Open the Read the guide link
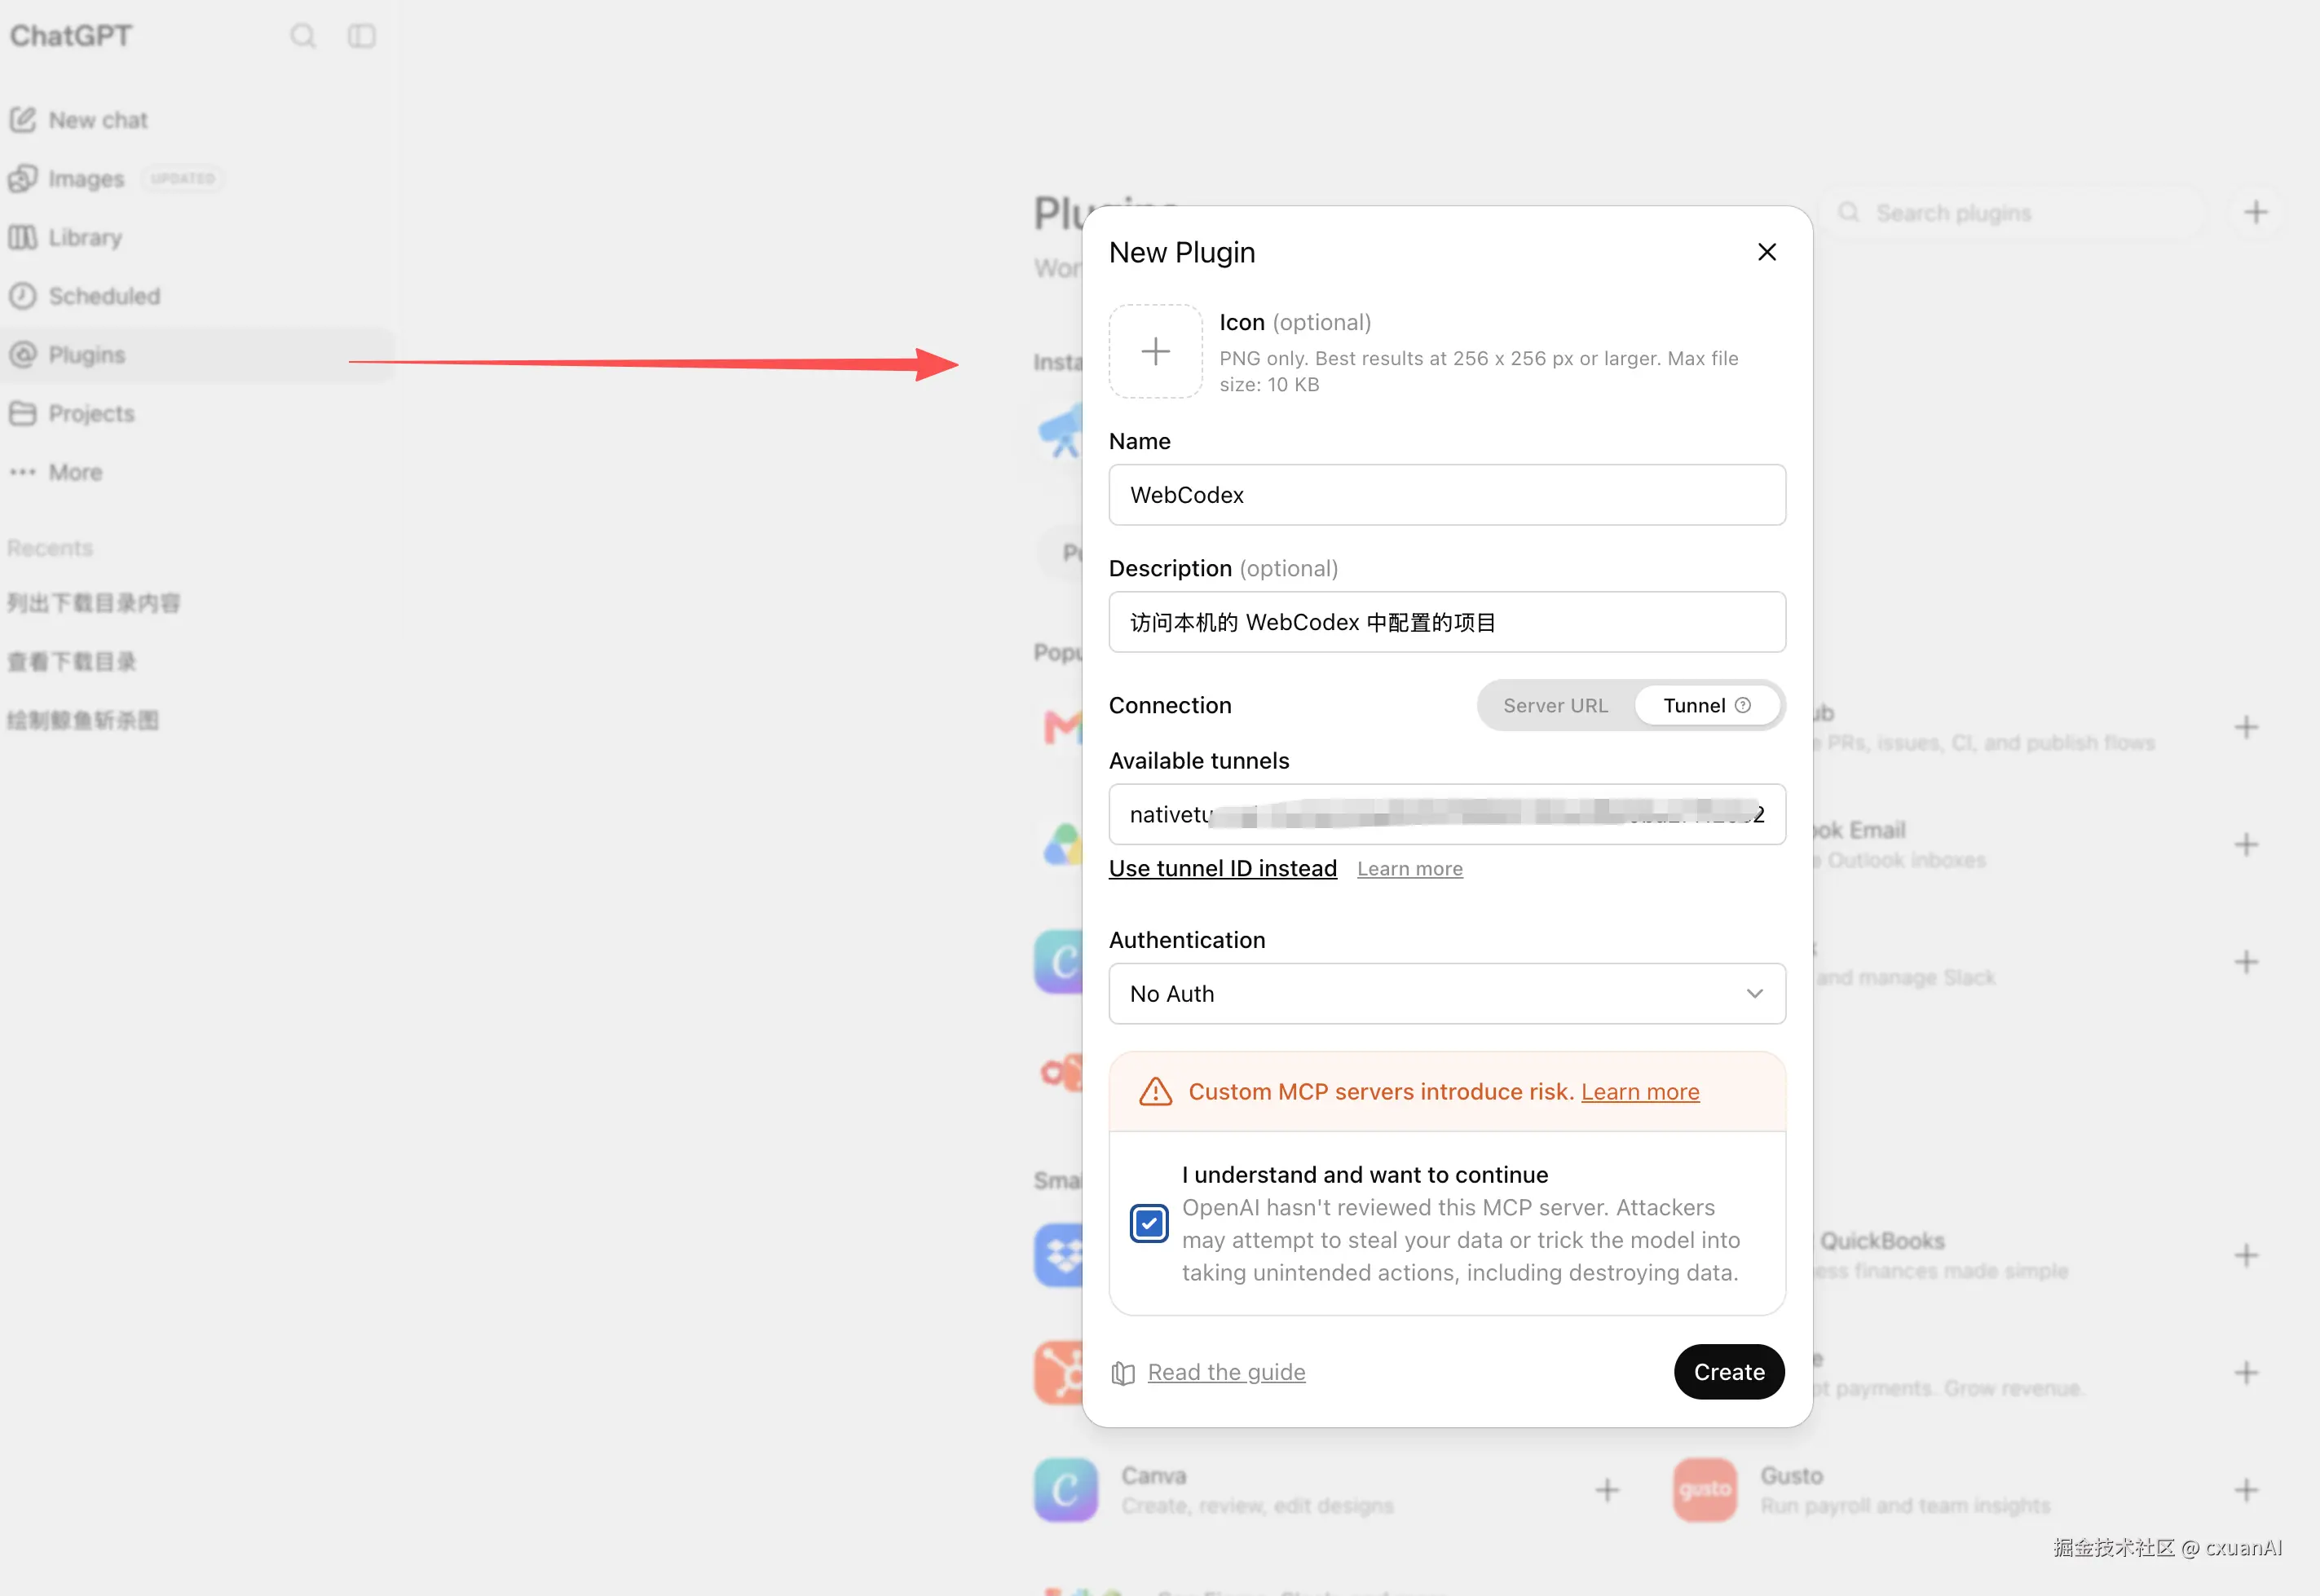The image size is (2320, 1596). click(x=1226, y=1372)
